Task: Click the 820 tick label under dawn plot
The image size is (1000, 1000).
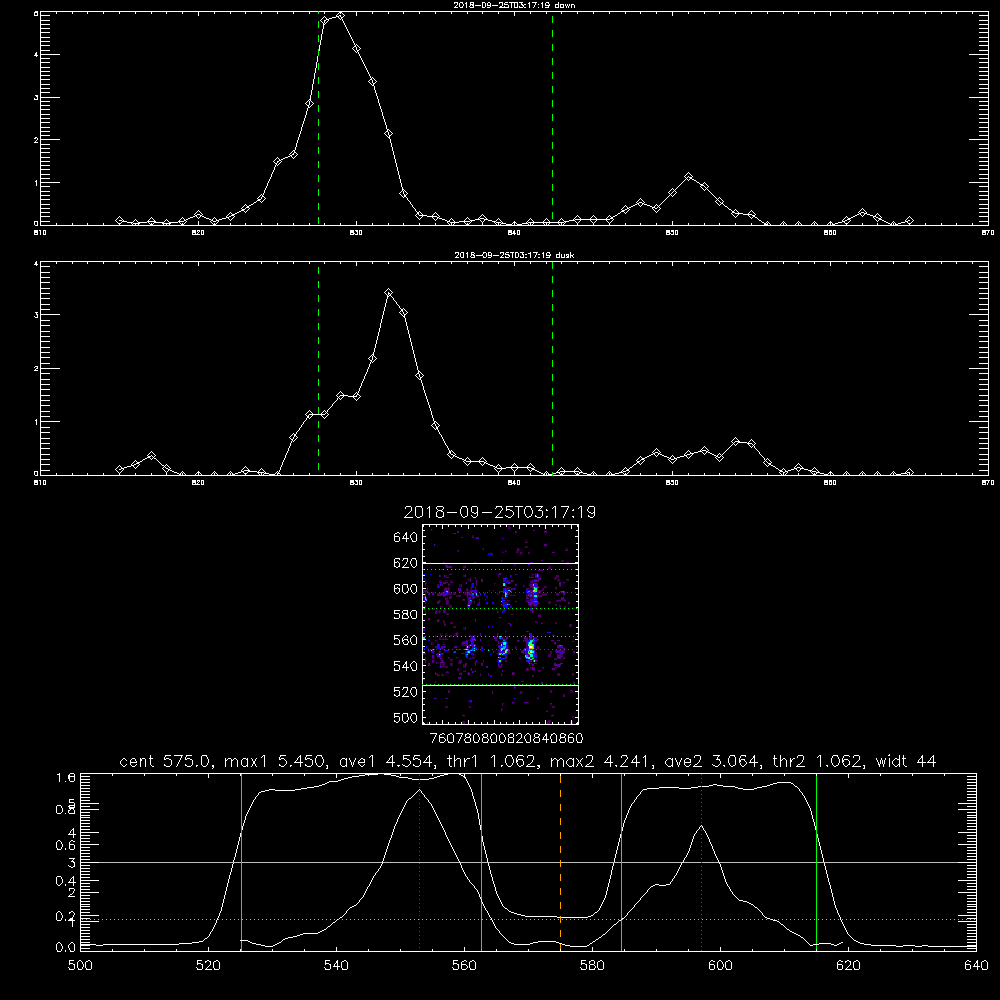Action: [198, 233]
